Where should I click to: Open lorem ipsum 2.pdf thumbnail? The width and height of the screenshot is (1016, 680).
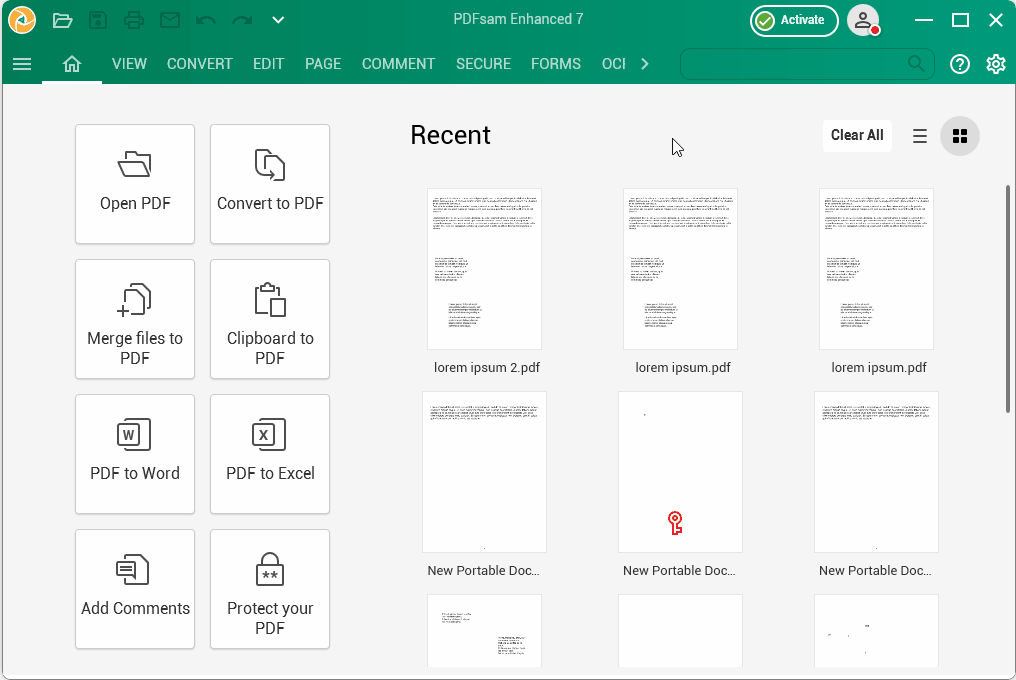pos(484,269)
